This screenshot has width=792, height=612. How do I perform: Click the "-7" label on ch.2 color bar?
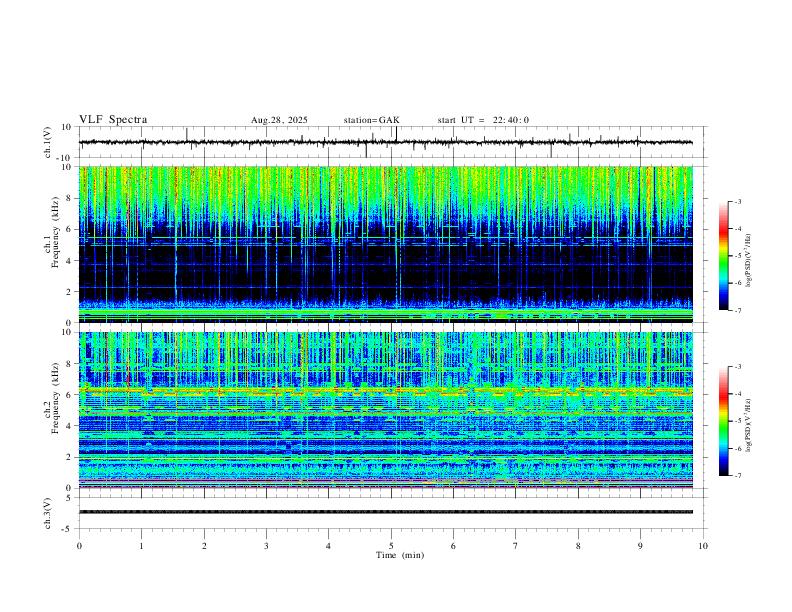pos(738,475)
